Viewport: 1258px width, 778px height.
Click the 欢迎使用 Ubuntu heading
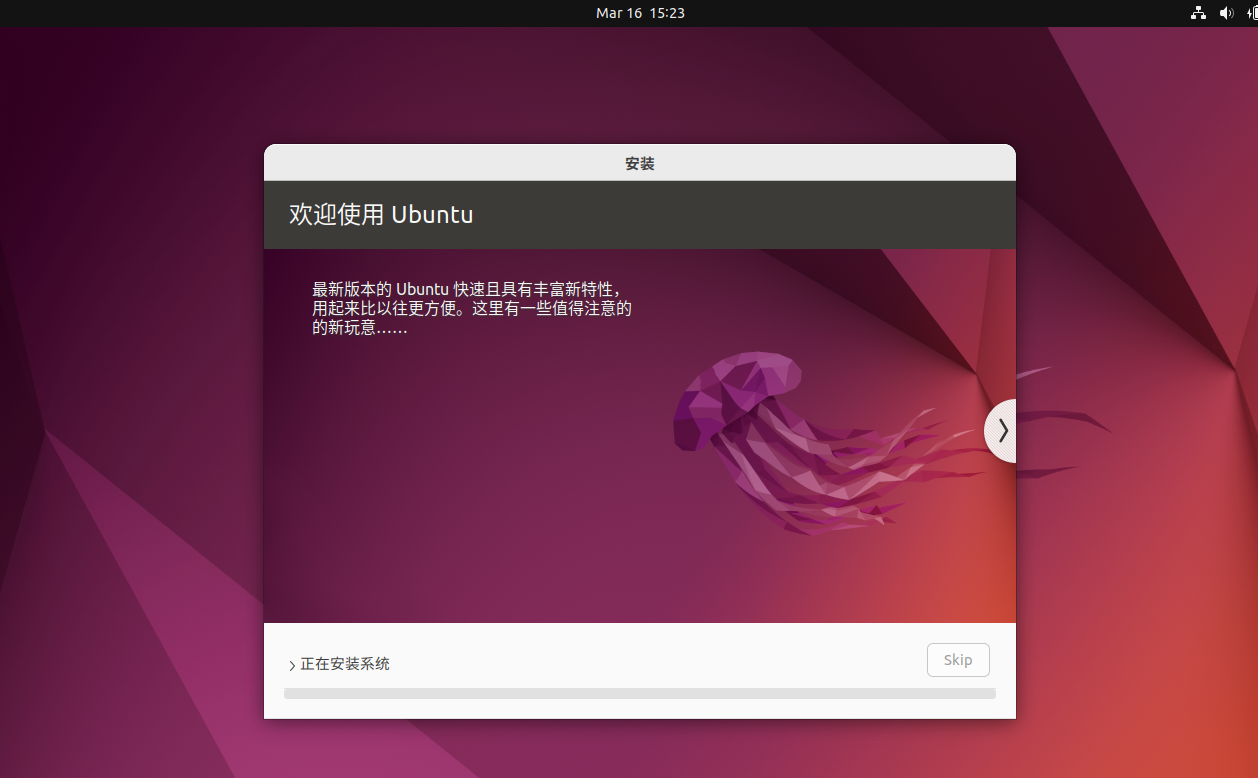point(381,214)
